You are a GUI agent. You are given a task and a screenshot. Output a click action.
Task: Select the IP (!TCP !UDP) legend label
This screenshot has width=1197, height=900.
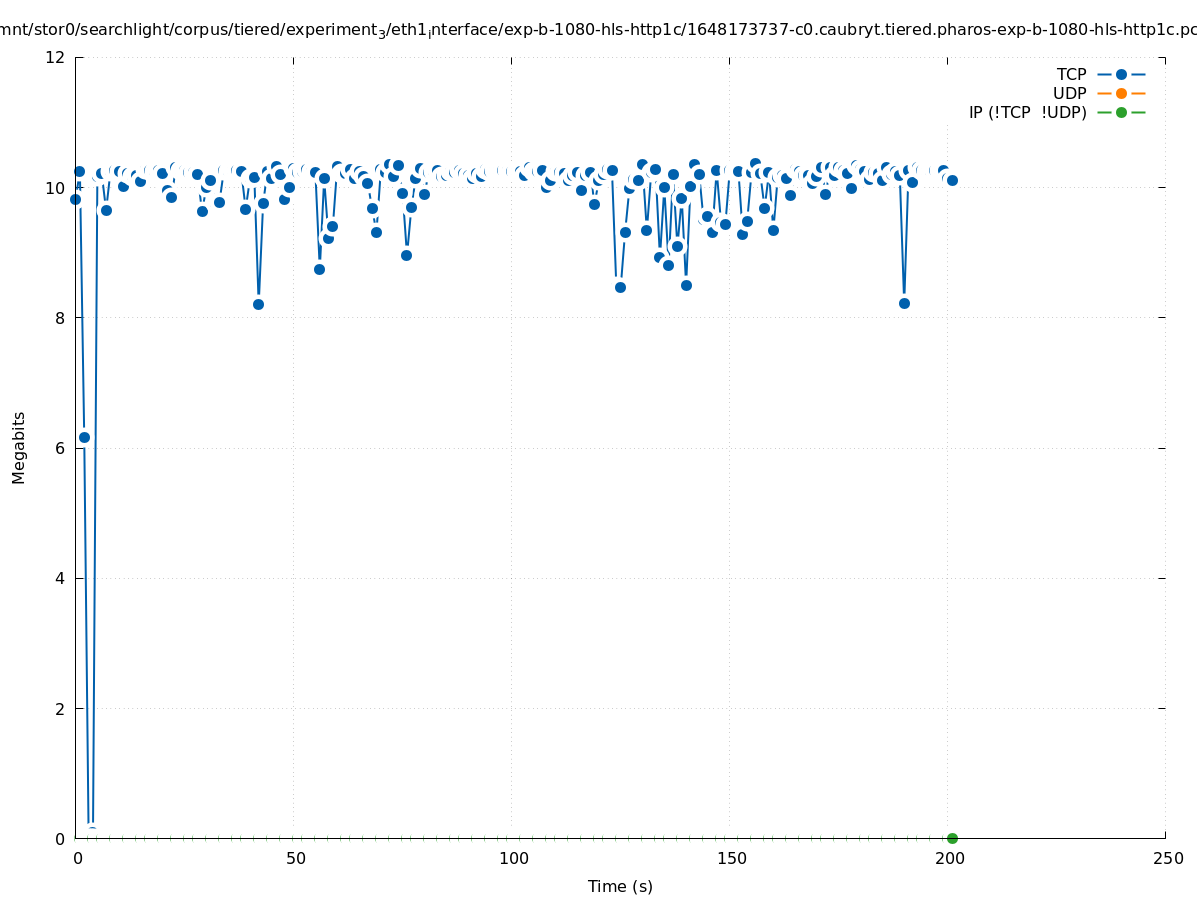click(x=1027, y=112)
